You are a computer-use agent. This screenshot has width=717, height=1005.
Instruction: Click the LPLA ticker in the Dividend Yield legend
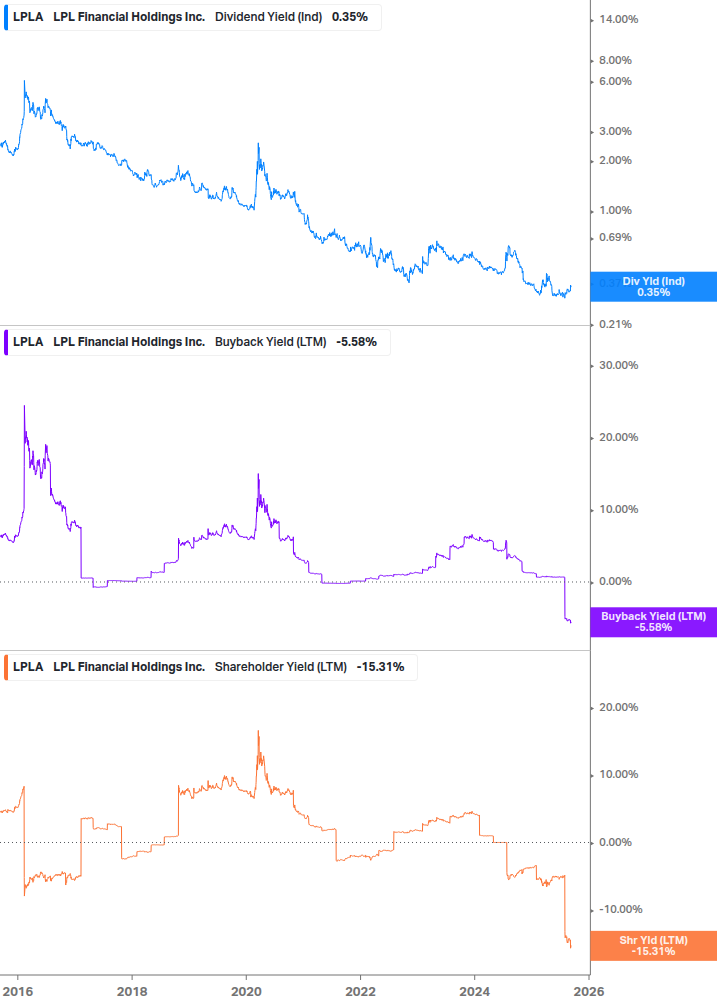coord(28,17)
